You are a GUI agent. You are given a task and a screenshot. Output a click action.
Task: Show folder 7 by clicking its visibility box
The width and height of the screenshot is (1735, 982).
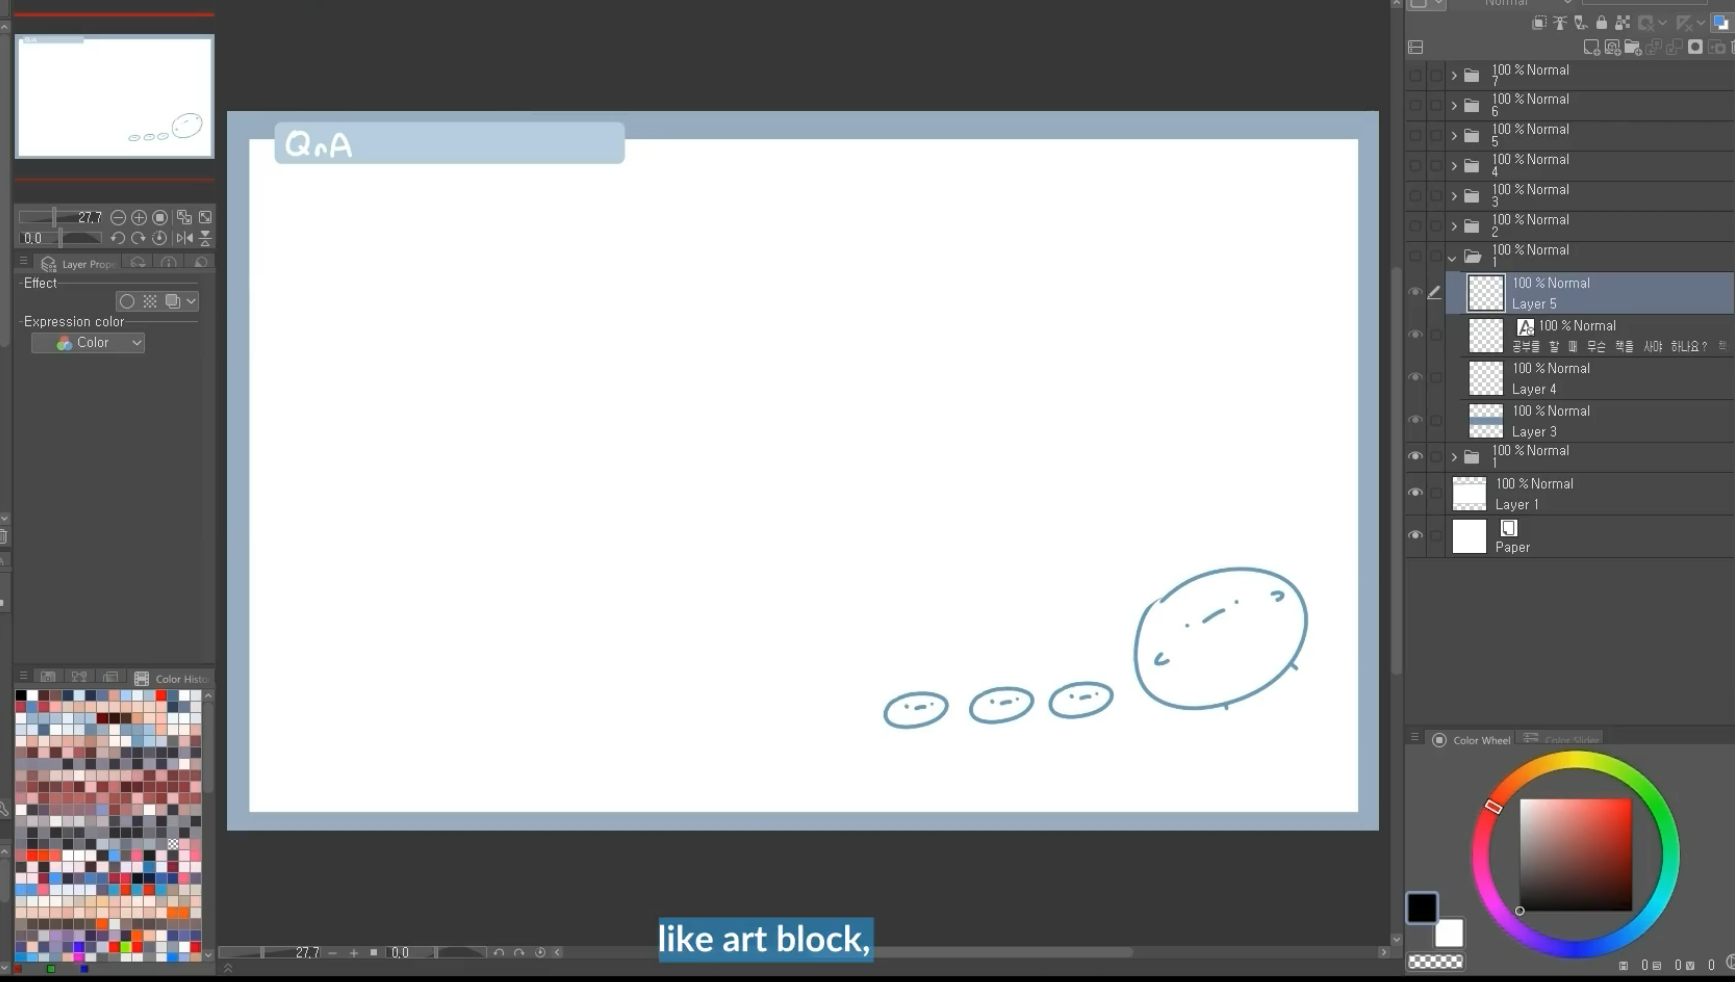1415,76
